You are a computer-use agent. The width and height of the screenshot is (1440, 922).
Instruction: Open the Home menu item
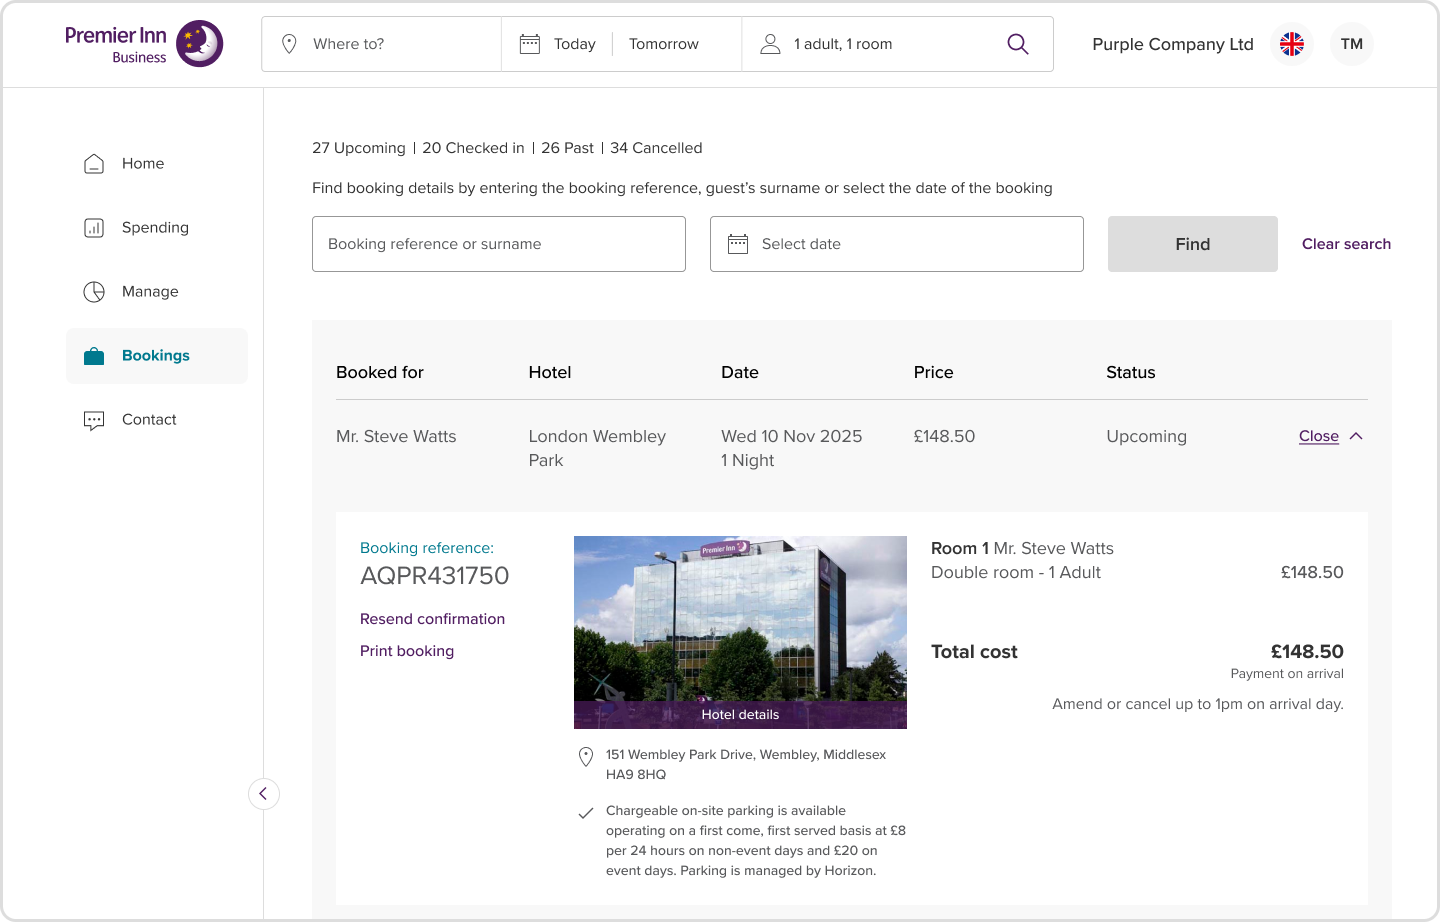(x=156, y=164)
